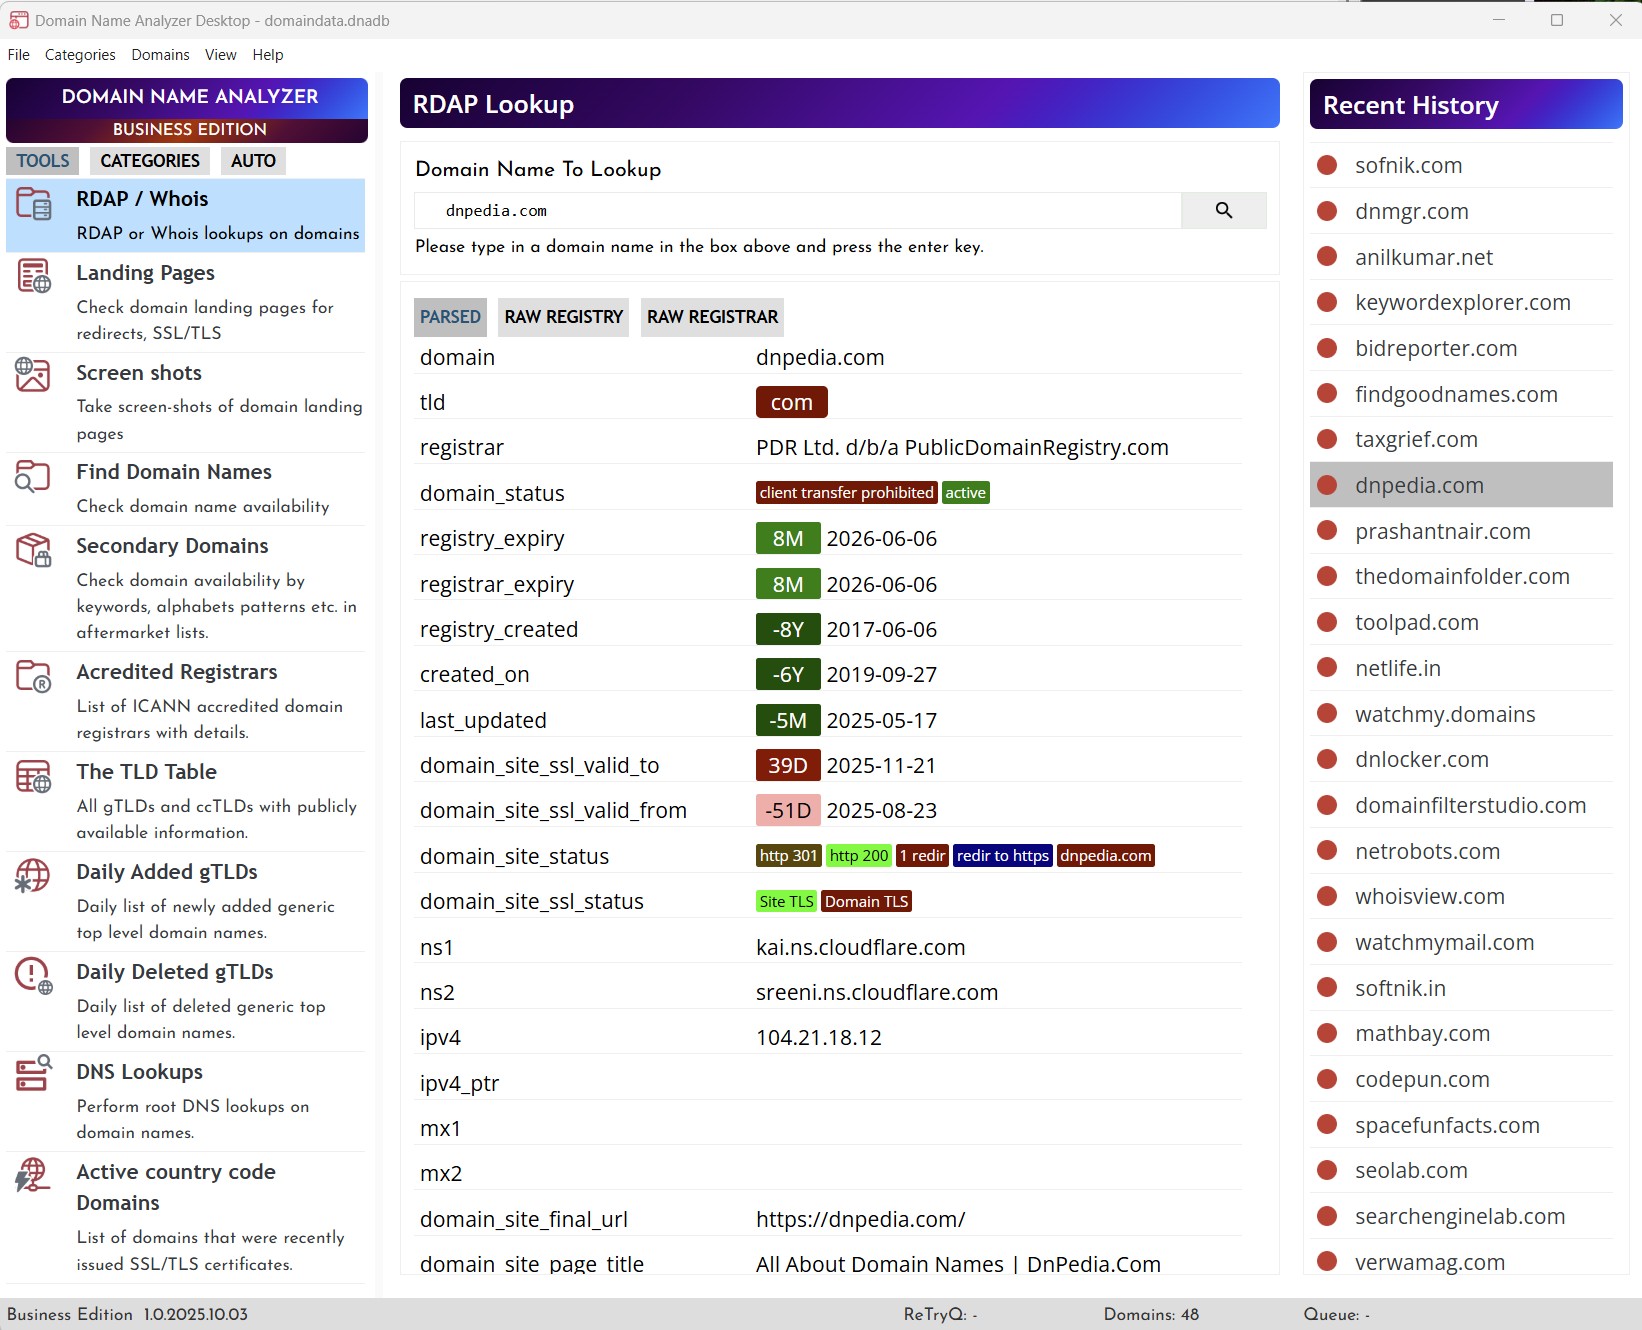
Task: Click the domain name lookup input field
Action: [x=798, y=211]
